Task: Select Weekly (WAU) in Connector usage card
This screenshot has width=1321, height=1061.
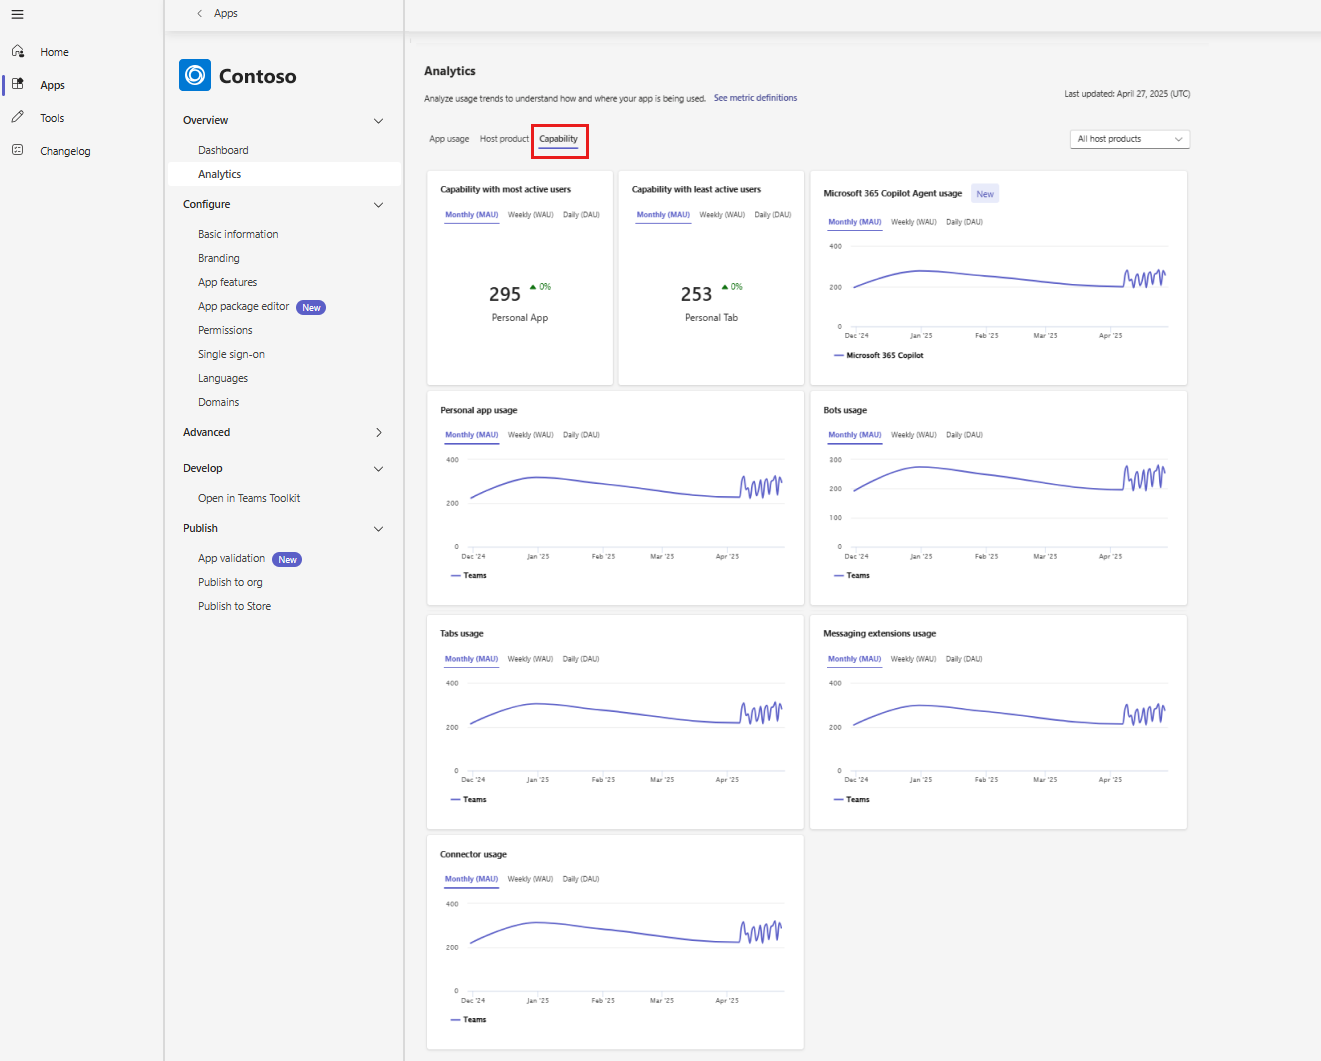Action: tap(530, 879)
